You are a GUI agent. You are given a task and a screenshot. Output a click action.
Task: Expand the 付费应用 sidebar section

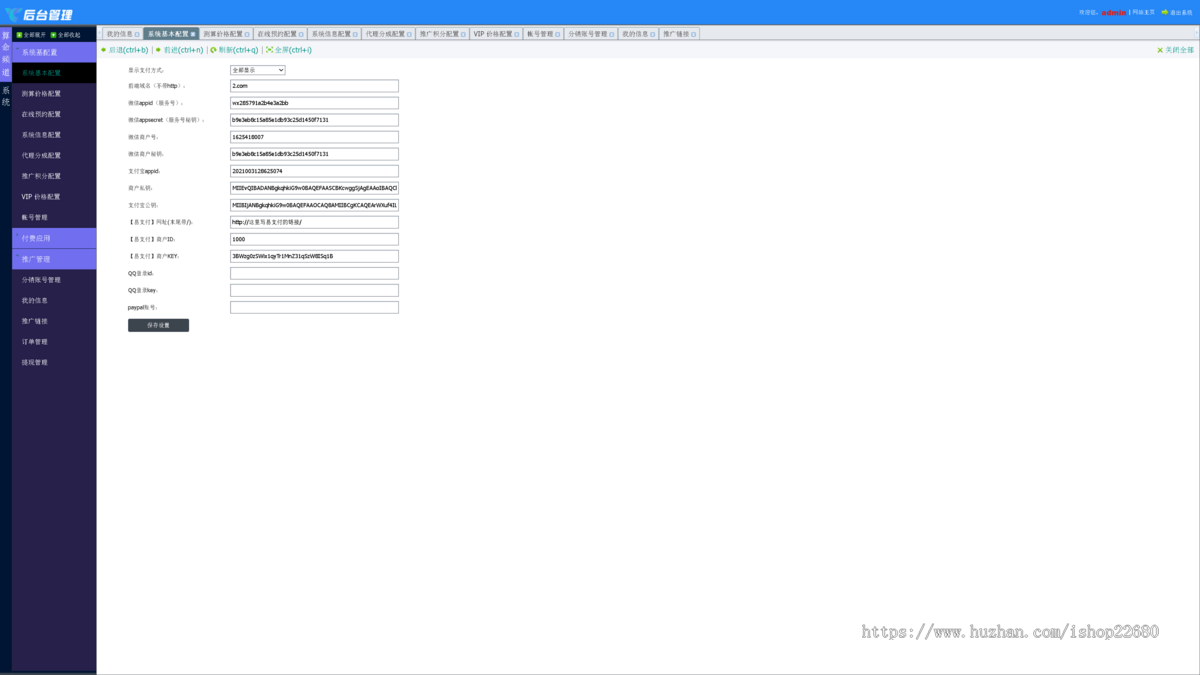coord(54,238)
